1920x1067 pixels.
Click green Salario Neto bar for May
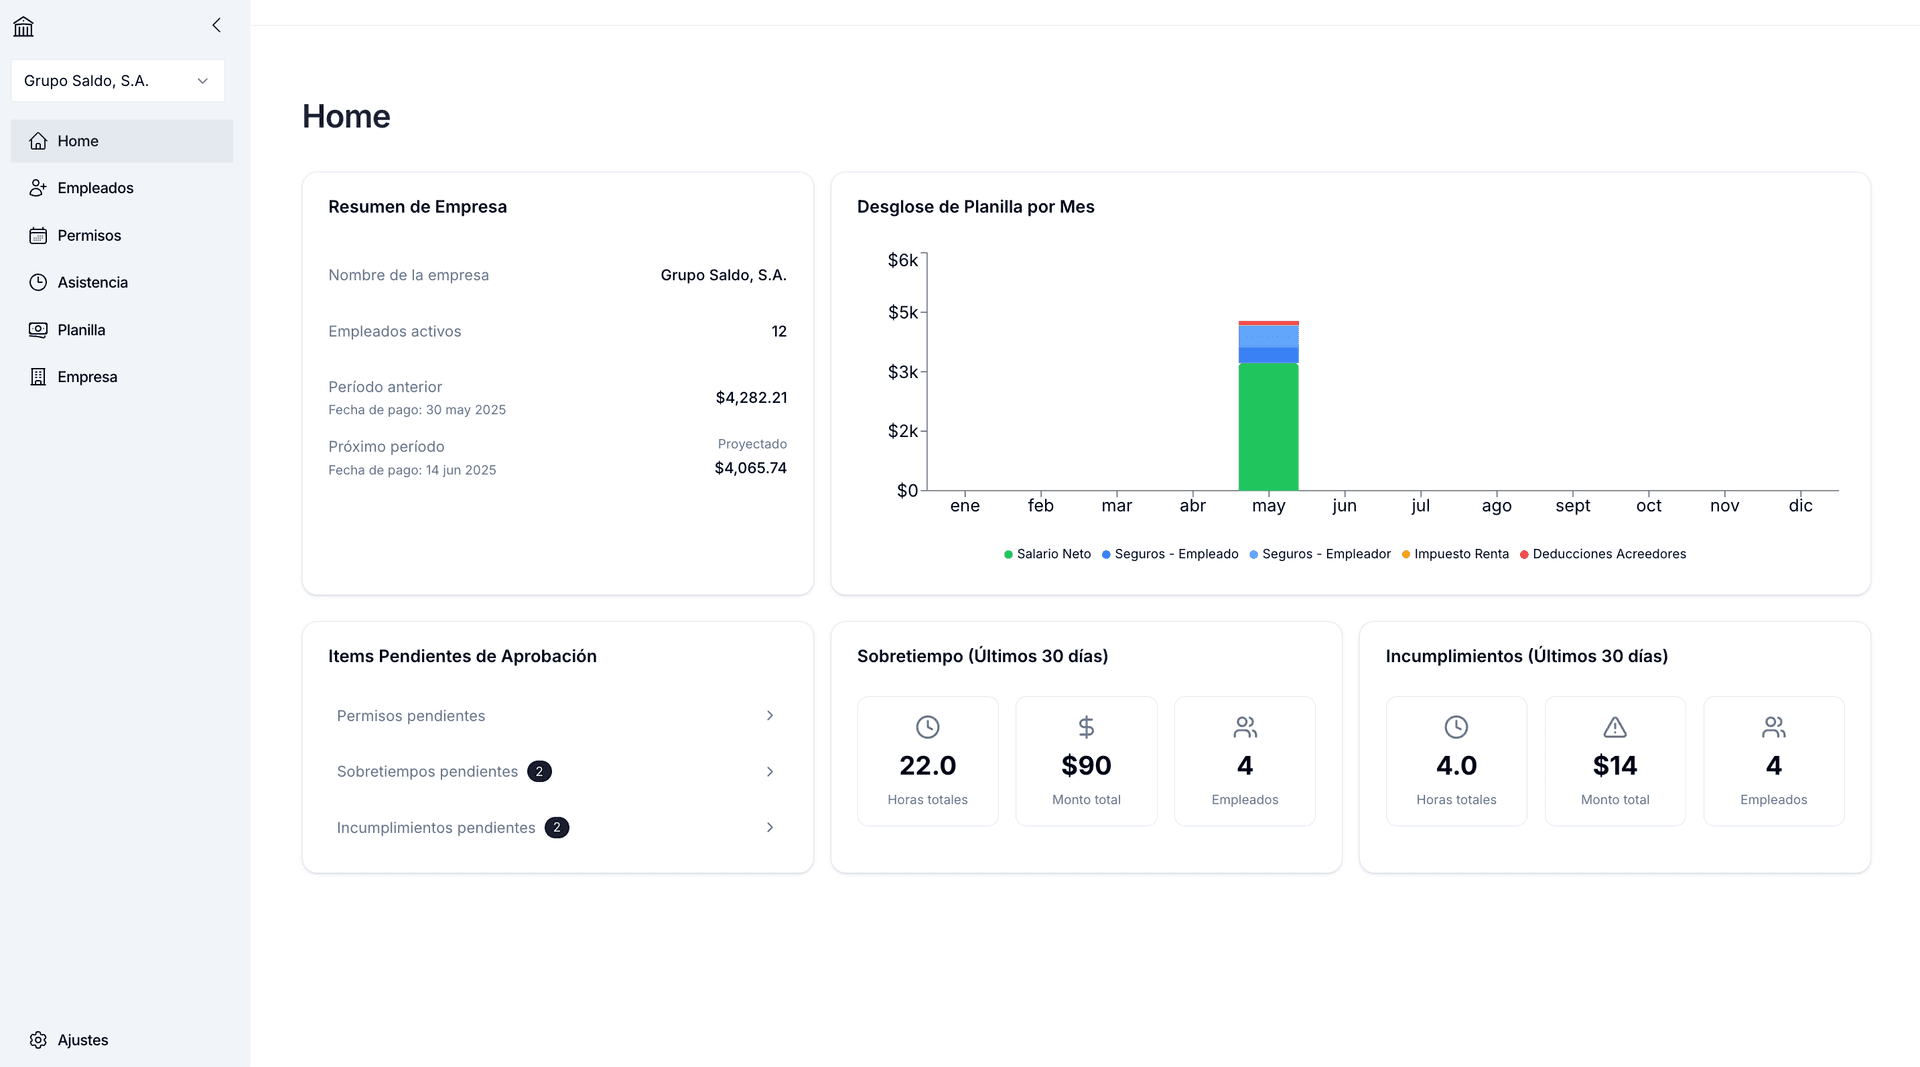click(1268, 427)
